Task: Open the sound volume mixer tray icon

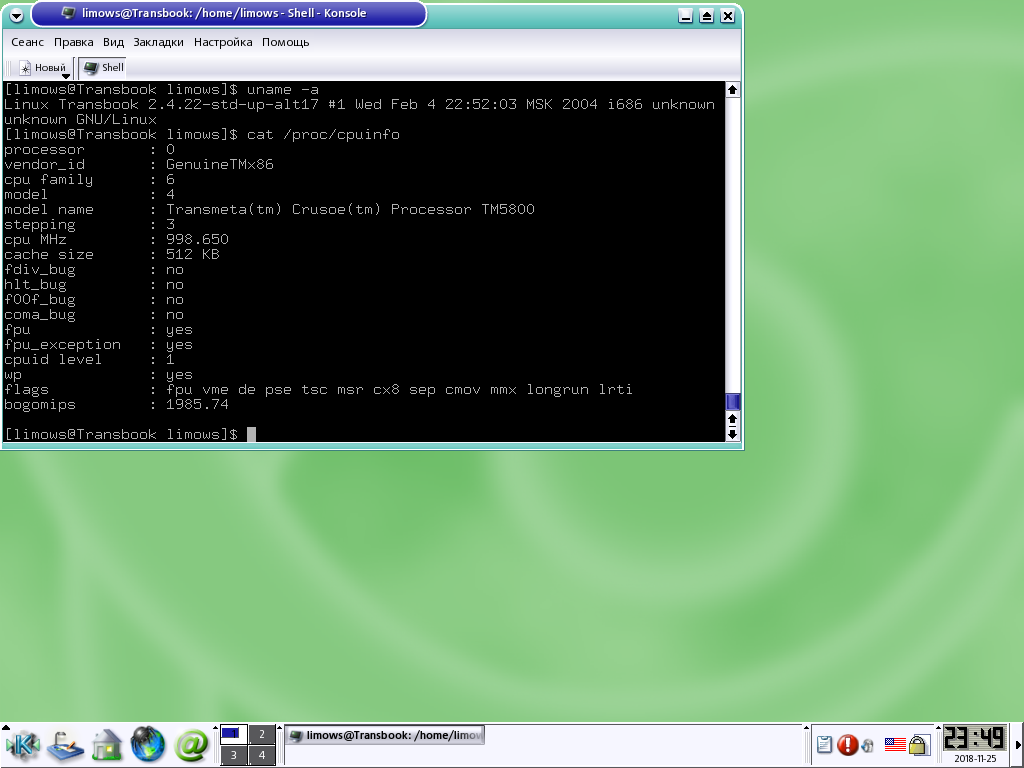Action: [x=868, y=745]
